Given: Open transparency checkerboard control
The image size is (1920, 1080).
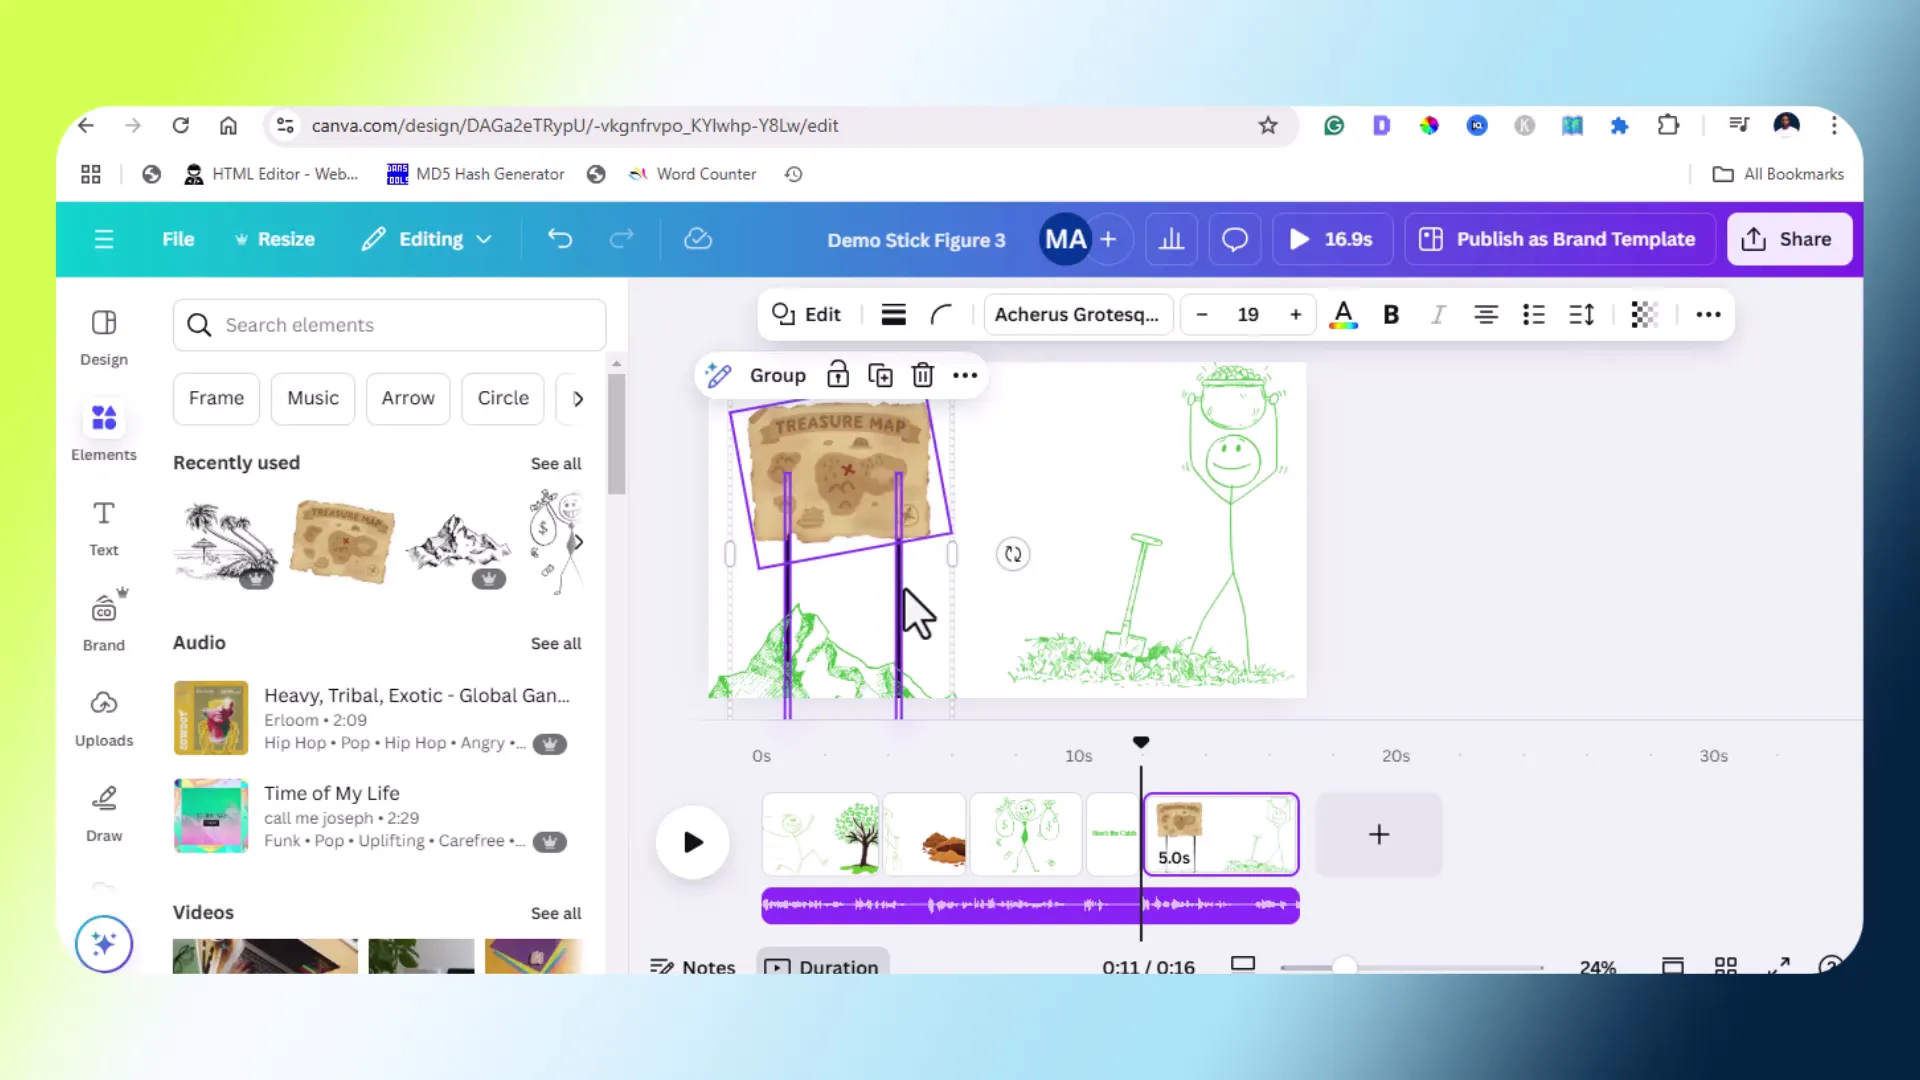Looking at the screenshot, I should coord(1644,315).
